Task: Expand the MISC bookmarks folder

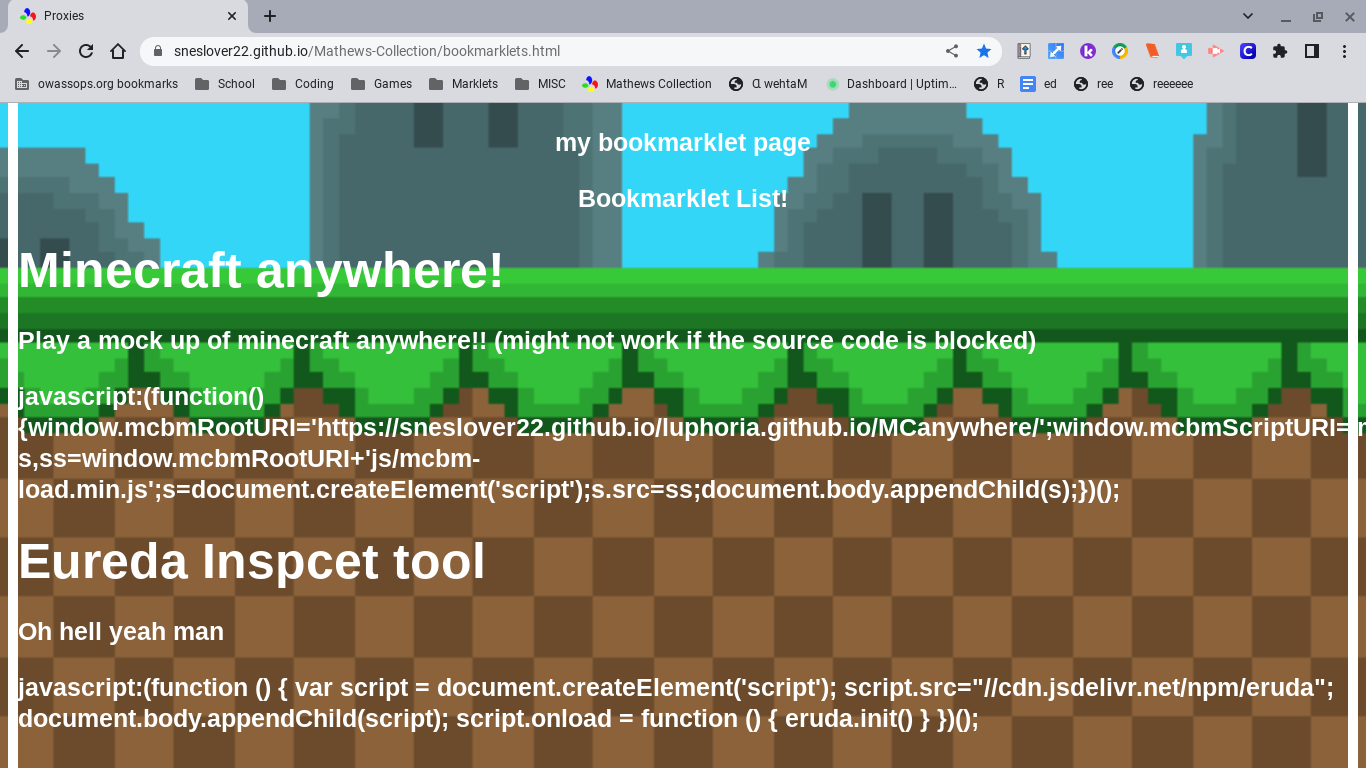Action: 540,84
